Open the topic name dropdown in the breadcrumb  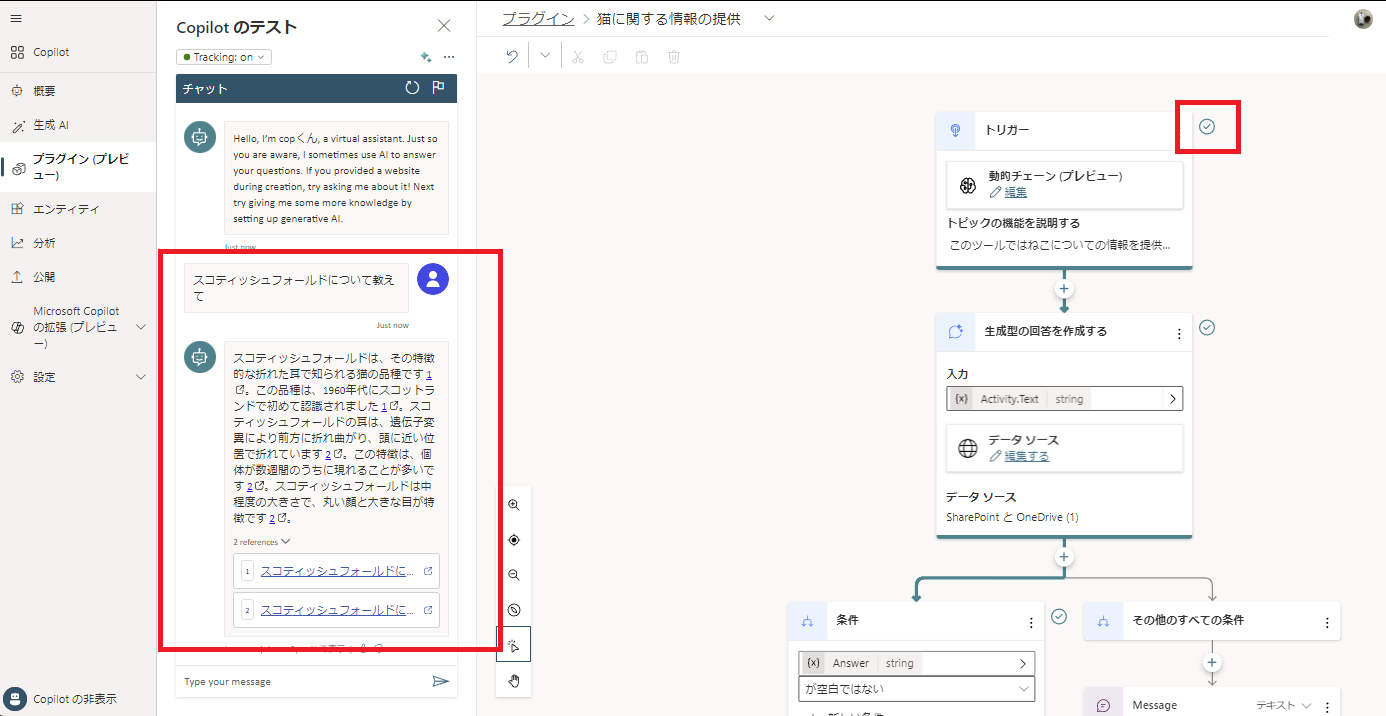tap(768, 18)
